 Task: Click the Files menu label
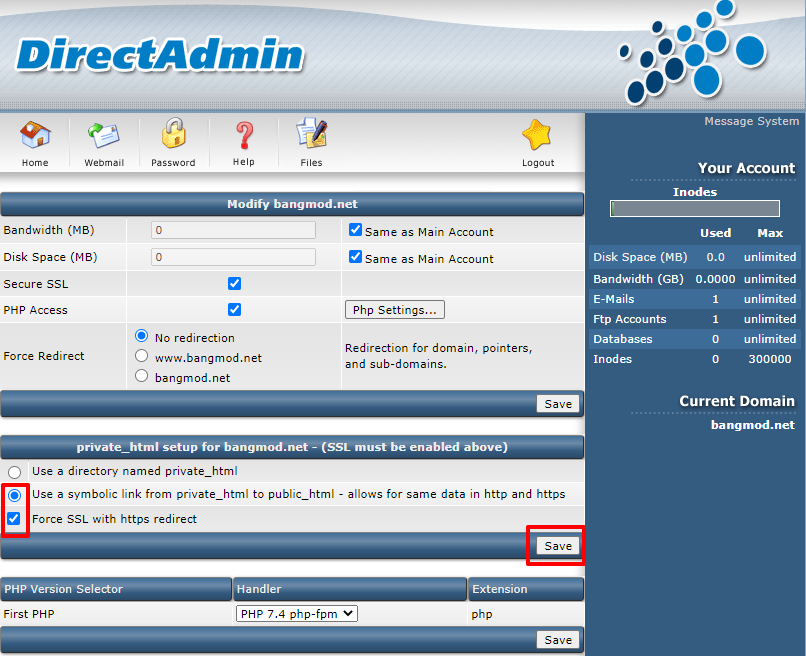[312, 162]
